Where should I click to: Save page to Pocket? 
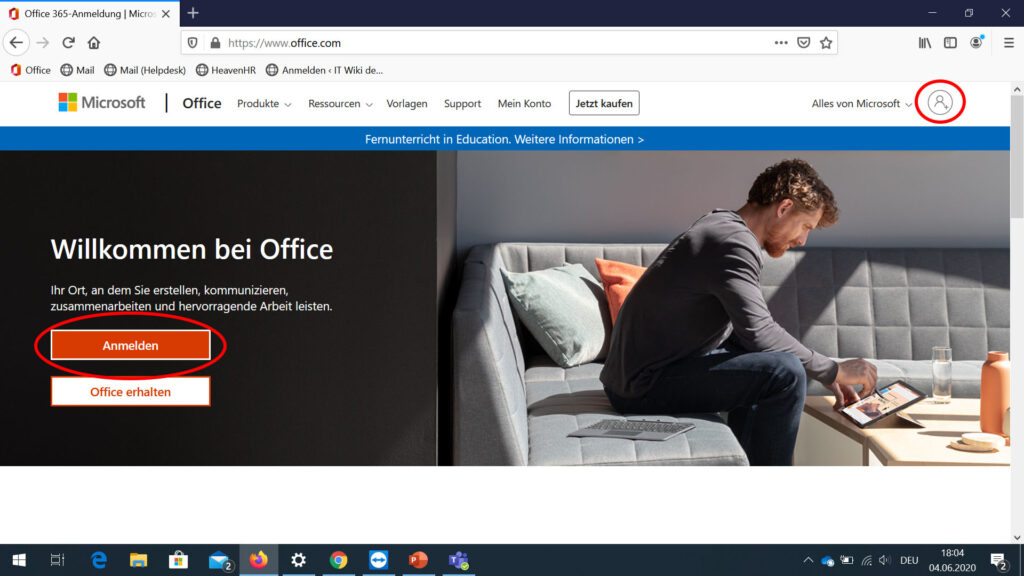(x=804, y=43)
